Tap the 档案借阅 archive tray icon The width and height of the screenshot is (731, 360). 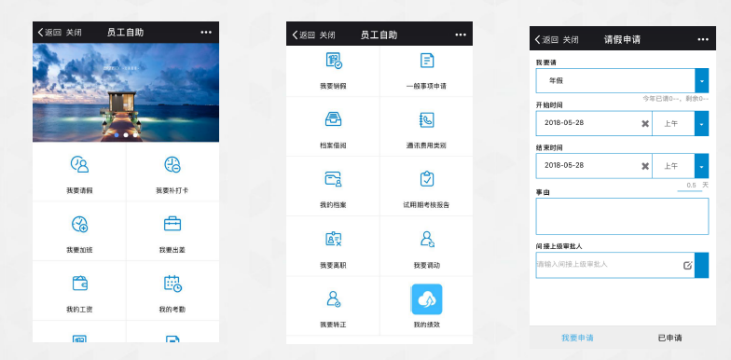tap(333, 119)
